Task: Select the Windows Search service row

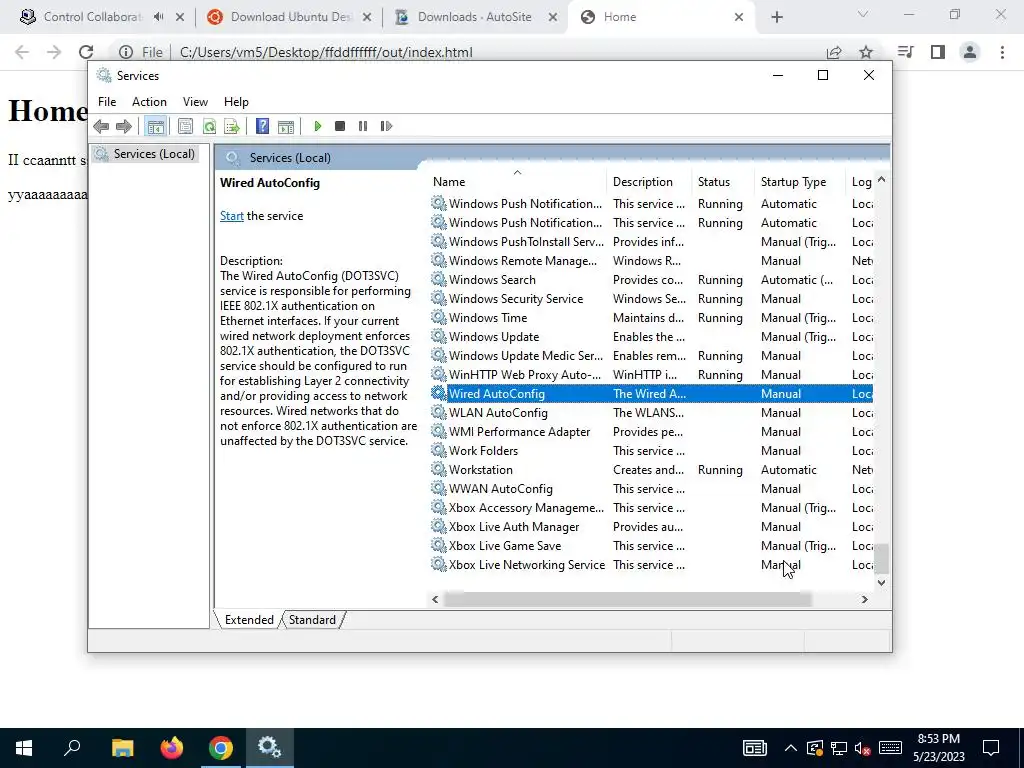Action: coord(651,280)
